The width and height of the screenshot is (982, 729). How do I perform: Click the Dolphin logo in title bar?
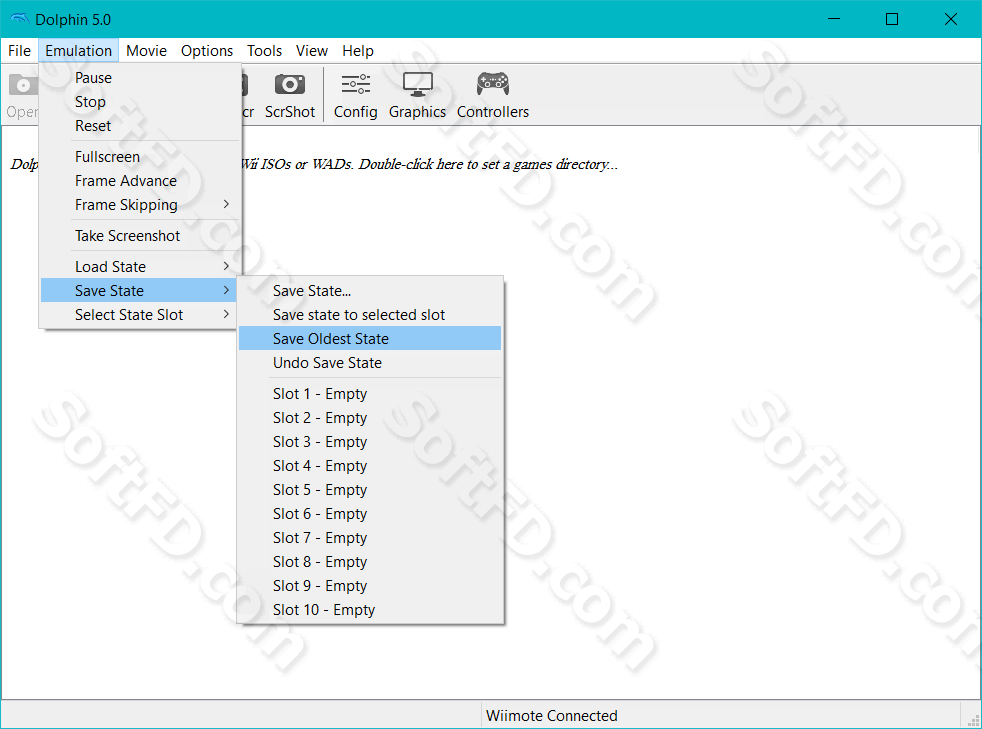19,19
